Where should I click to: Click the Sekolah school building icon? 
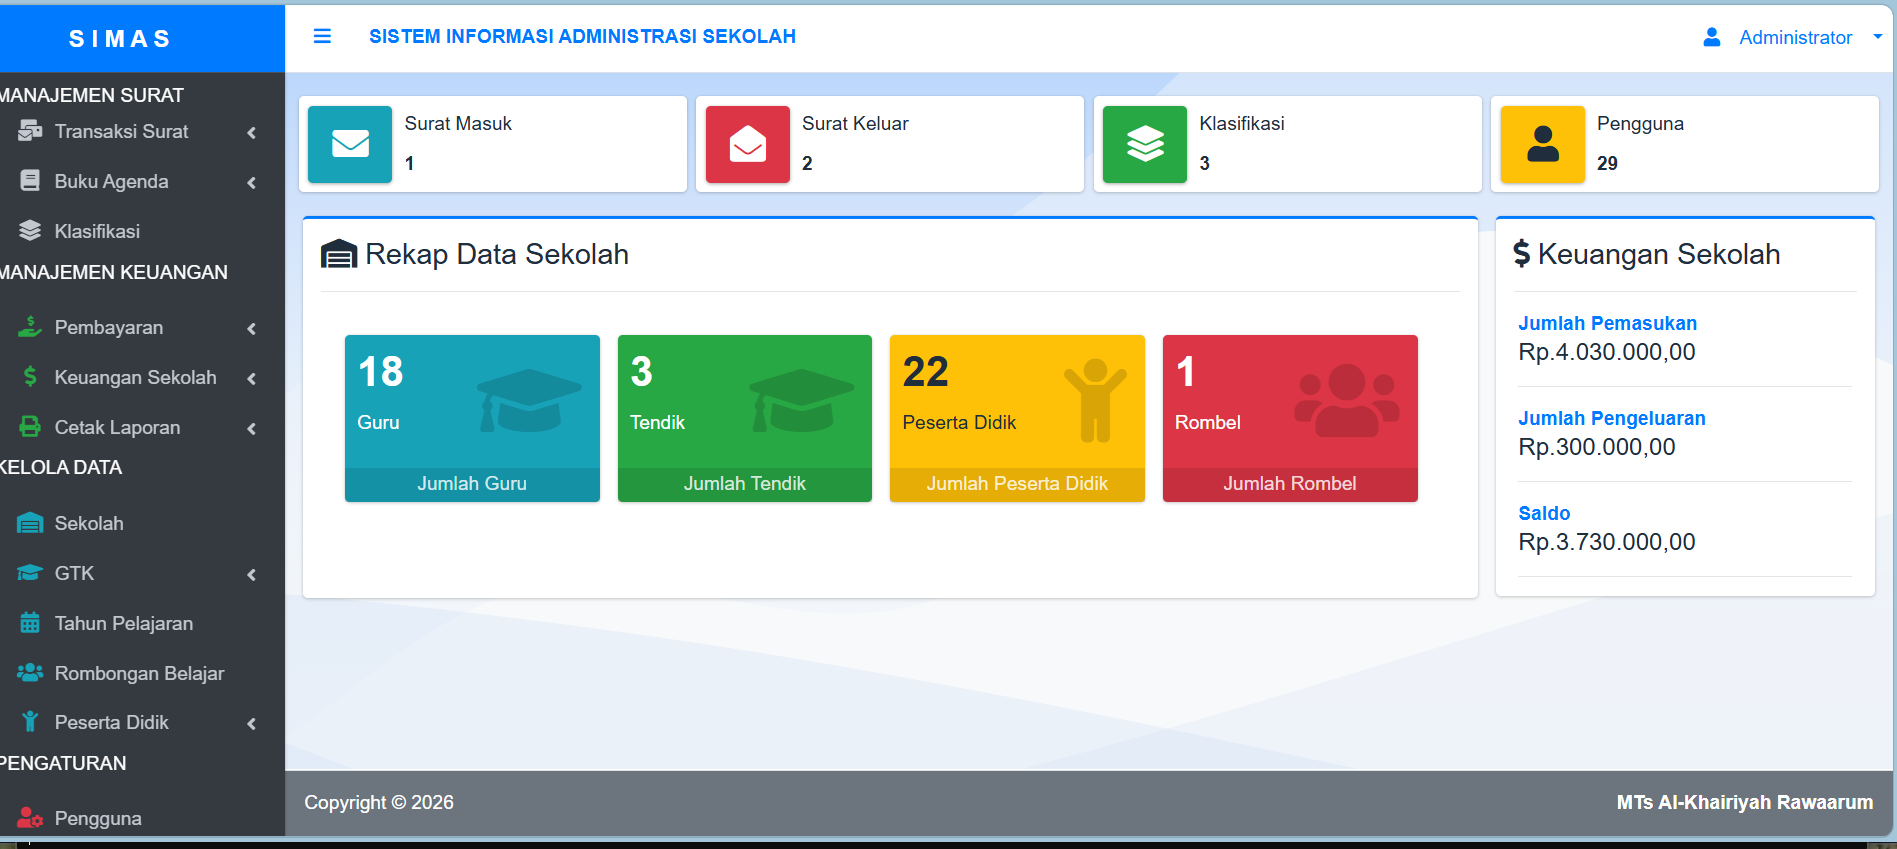(30, 523)
